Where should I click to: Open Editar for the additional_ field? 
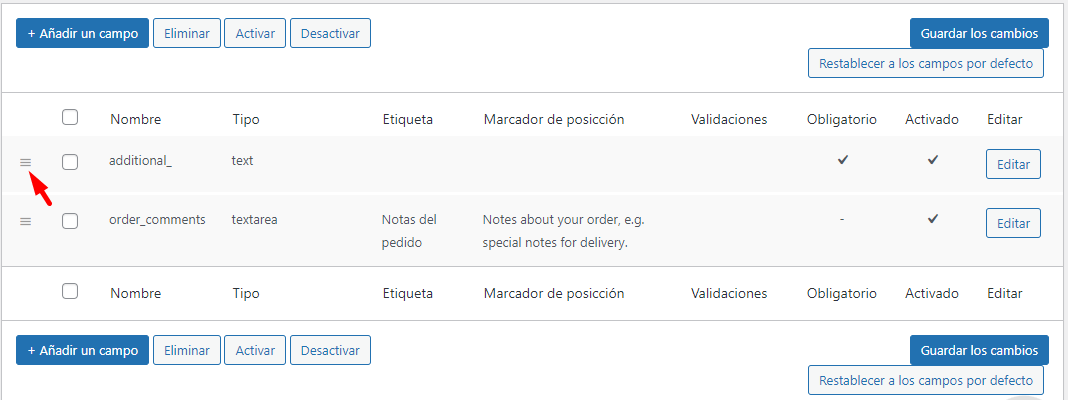1014,164
